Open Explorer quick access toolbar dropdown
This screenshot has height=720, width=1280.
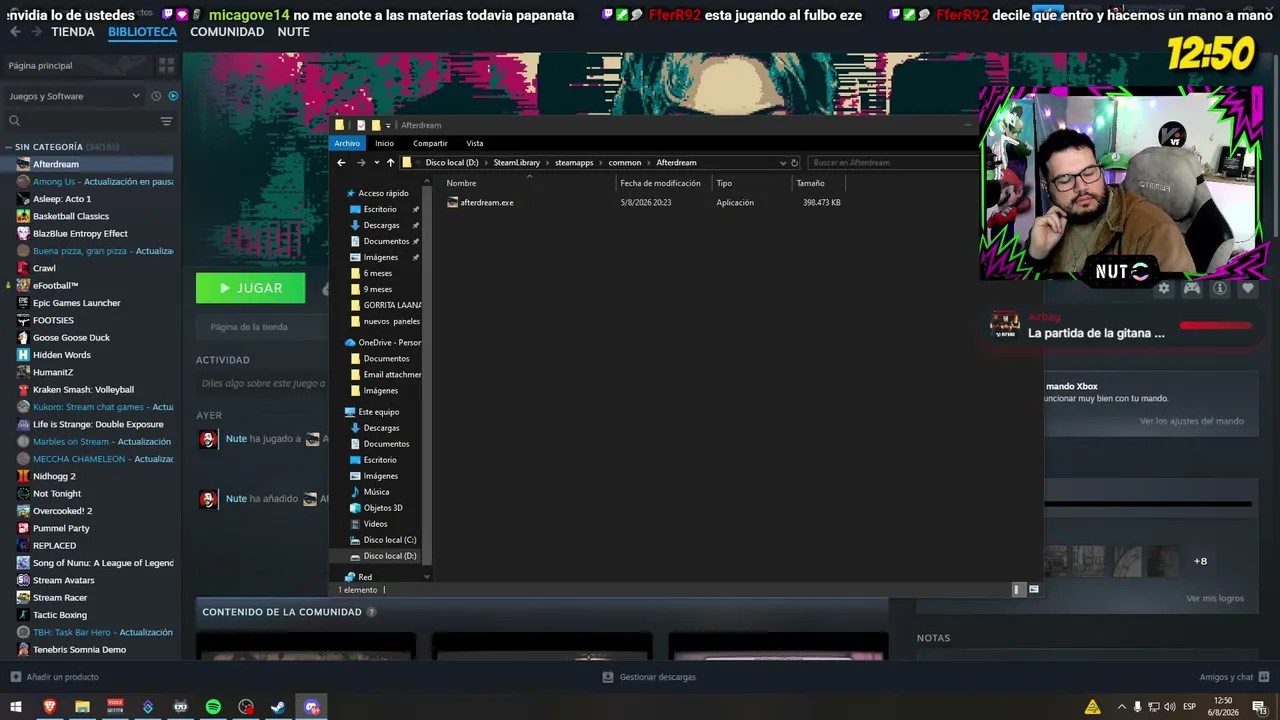click(388, 125)
